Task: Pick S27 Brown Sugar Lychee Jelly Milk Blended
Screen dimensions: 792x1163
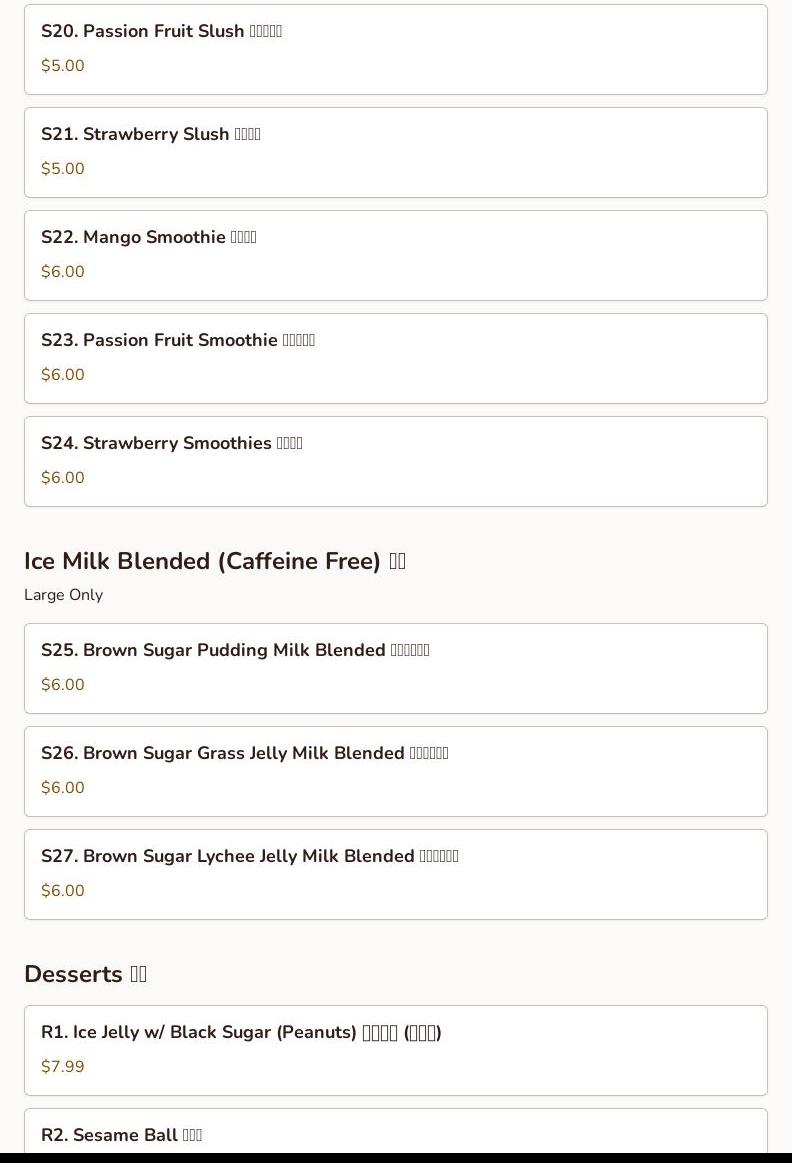Action: click(x=395, y=874)
